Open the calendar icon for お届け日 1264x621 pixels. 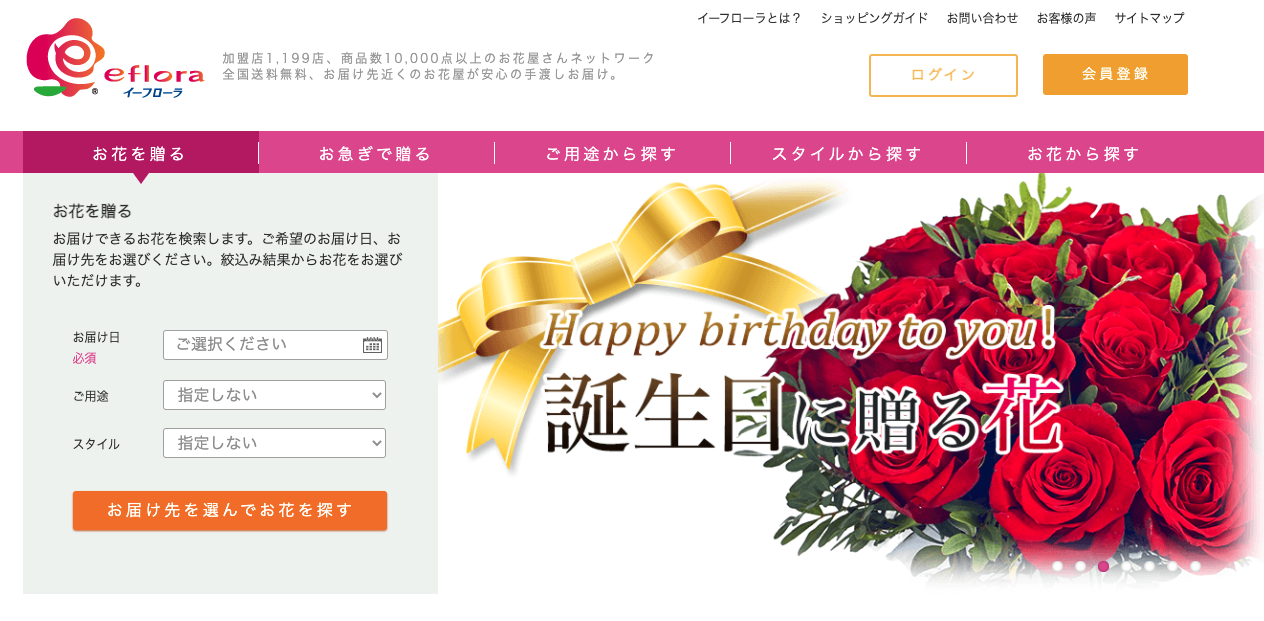coord(372,345)
